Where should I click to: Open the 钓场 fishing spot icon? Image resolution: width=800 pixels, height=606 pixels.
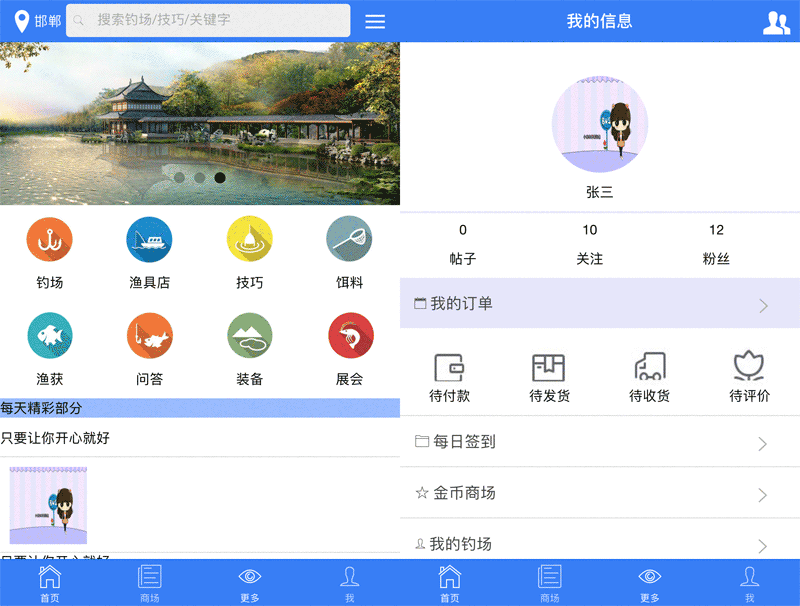point(49,240)
